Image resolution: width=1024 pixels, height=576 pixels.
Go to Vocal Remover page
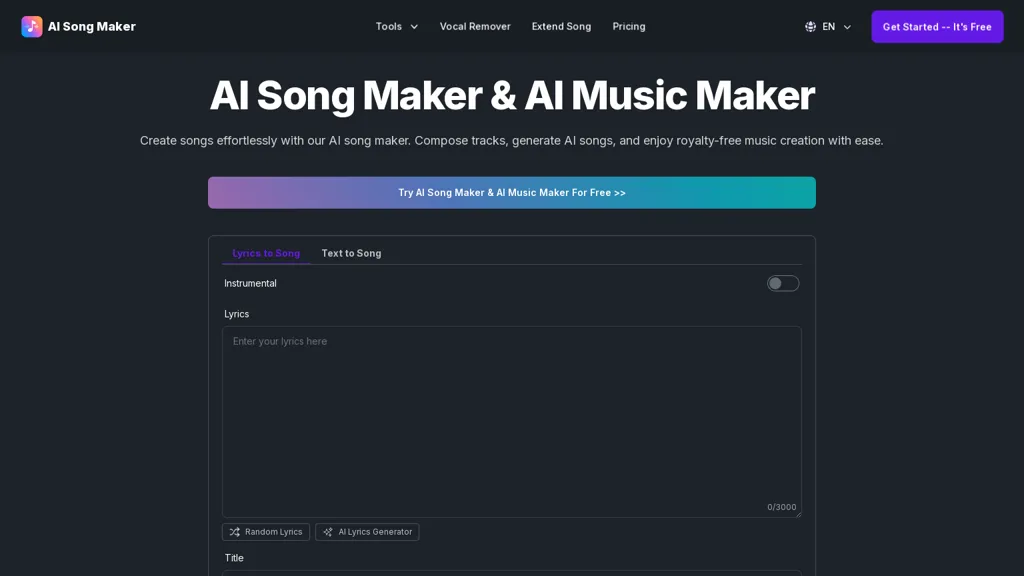[475, 27]
